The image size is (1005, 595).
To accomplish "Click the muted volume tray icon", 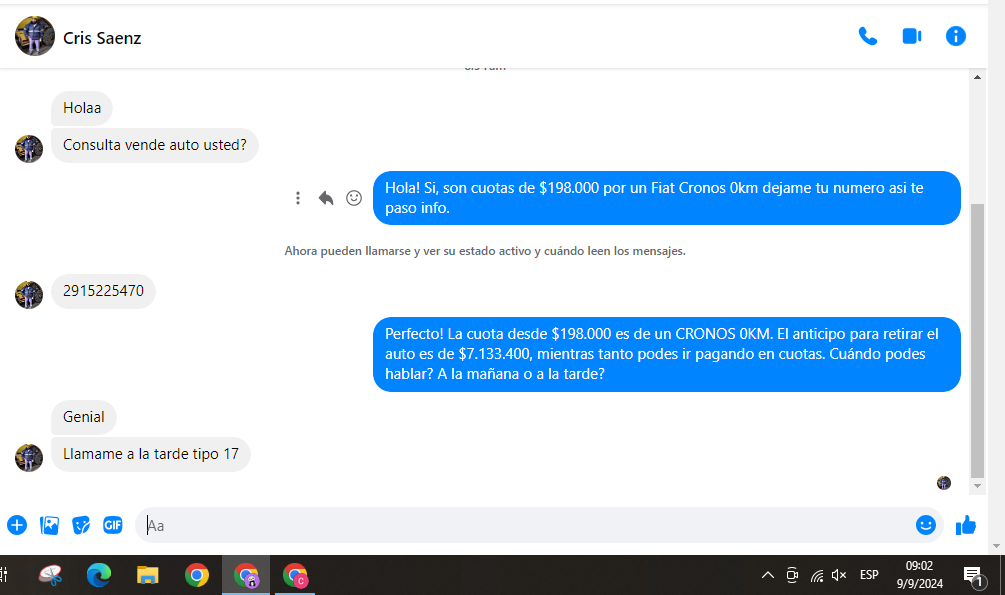I will coord(839,575).
